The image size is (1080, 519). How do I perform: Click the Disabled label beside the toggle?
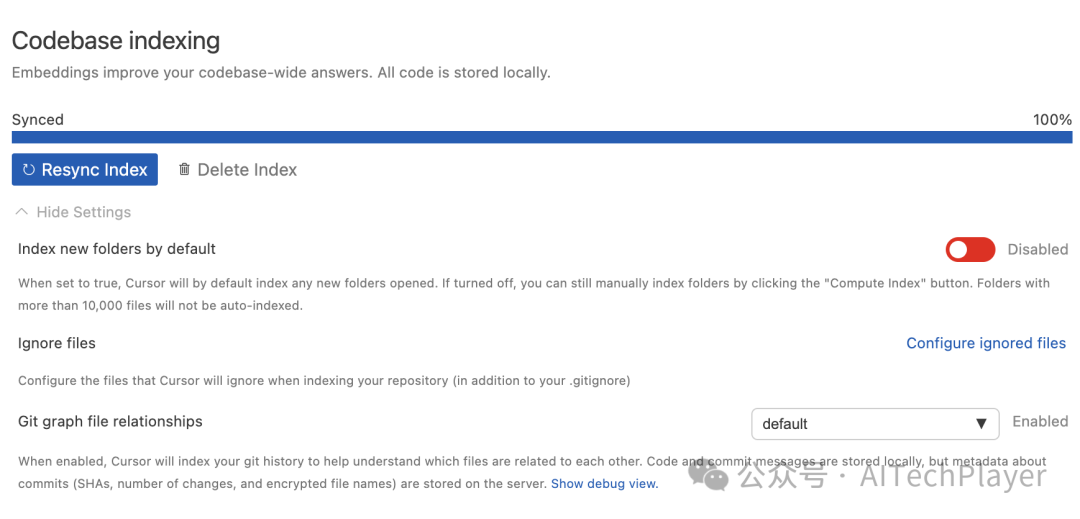tap(1037, 249)
